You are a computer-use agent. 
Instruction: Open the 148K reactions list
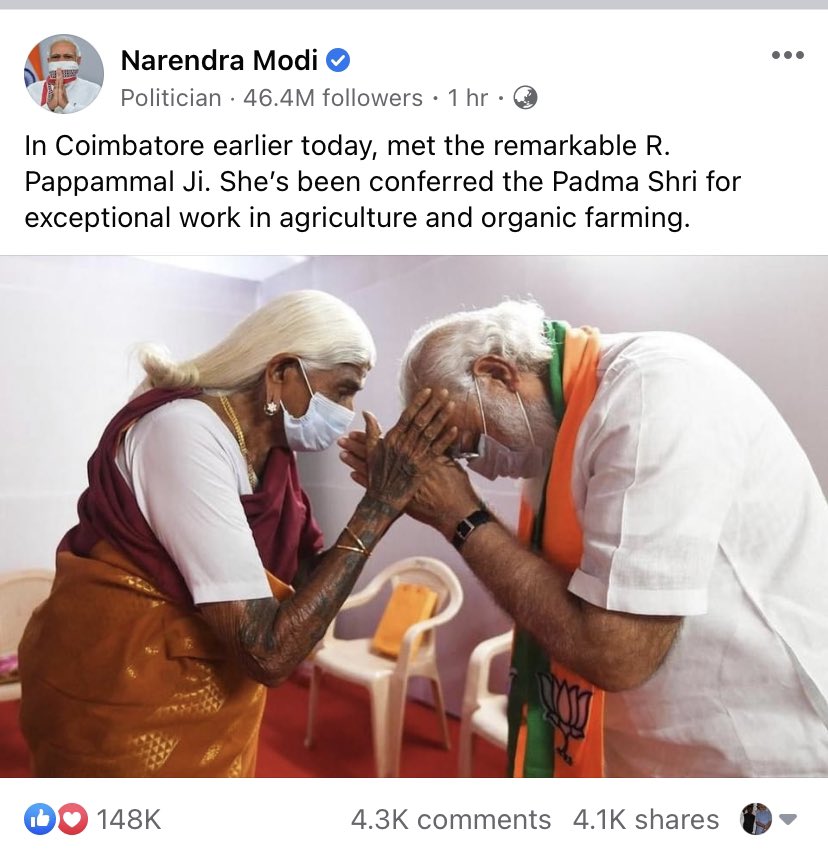tap(129, 819)
